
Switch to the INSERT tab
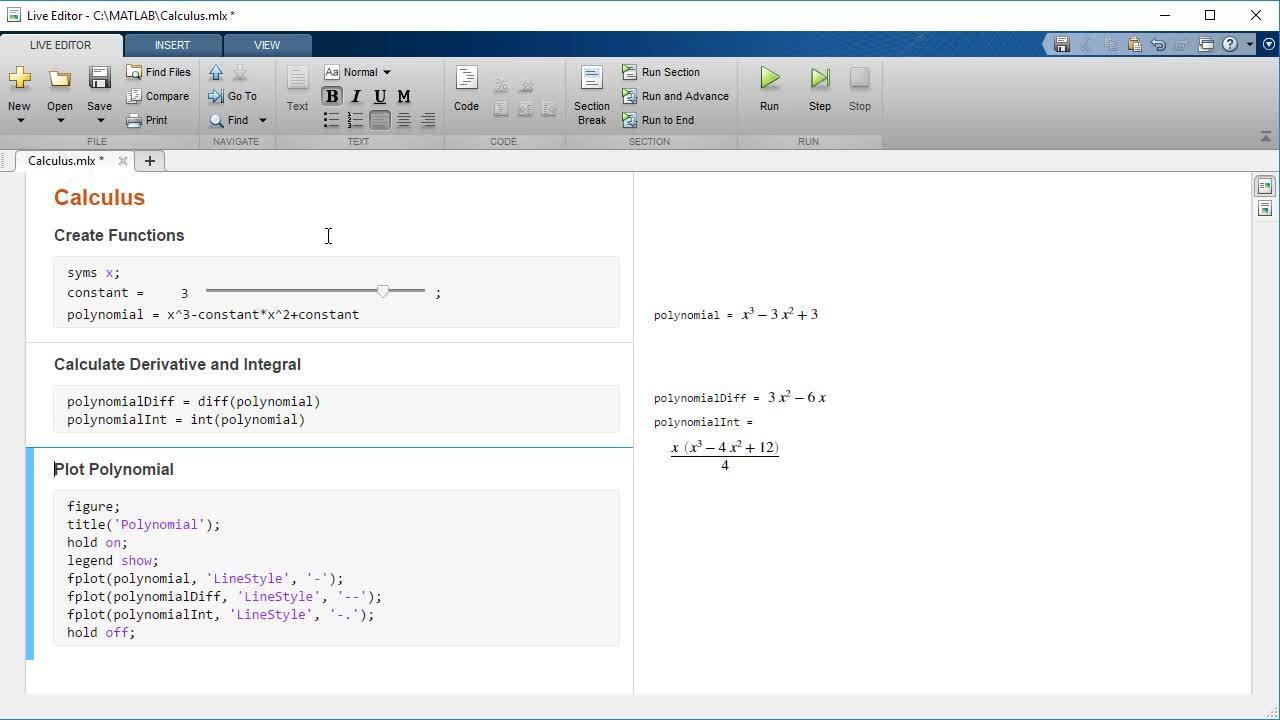point(172,45)
